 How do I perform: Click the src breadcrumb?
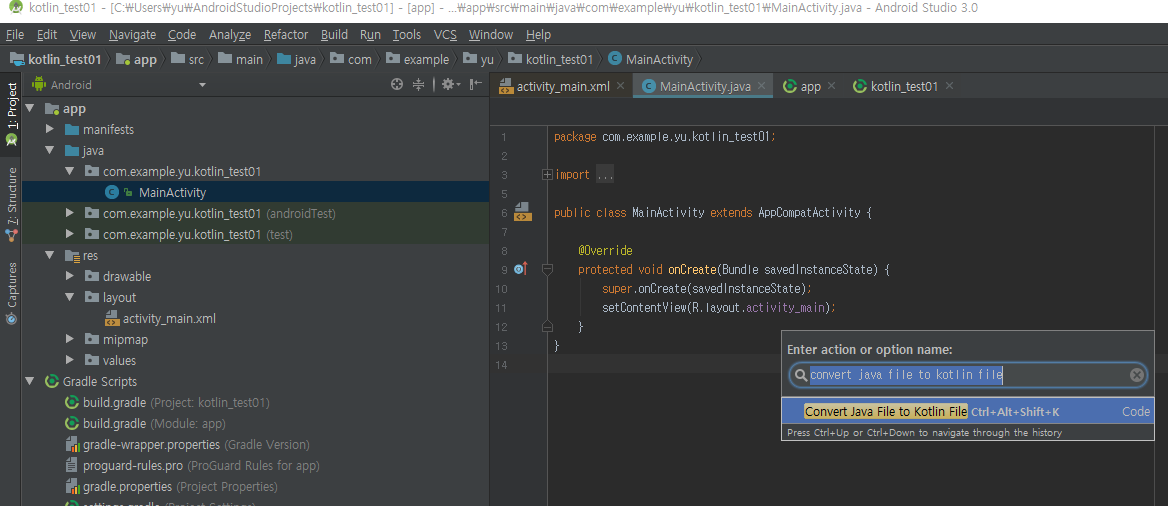coord(188,59)
